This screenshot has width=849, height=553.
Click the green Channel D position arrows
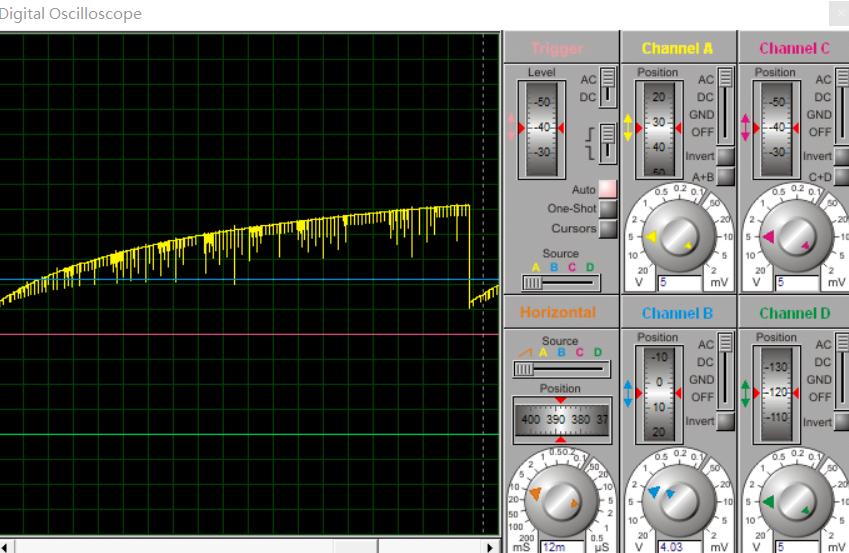pos(745,393)
